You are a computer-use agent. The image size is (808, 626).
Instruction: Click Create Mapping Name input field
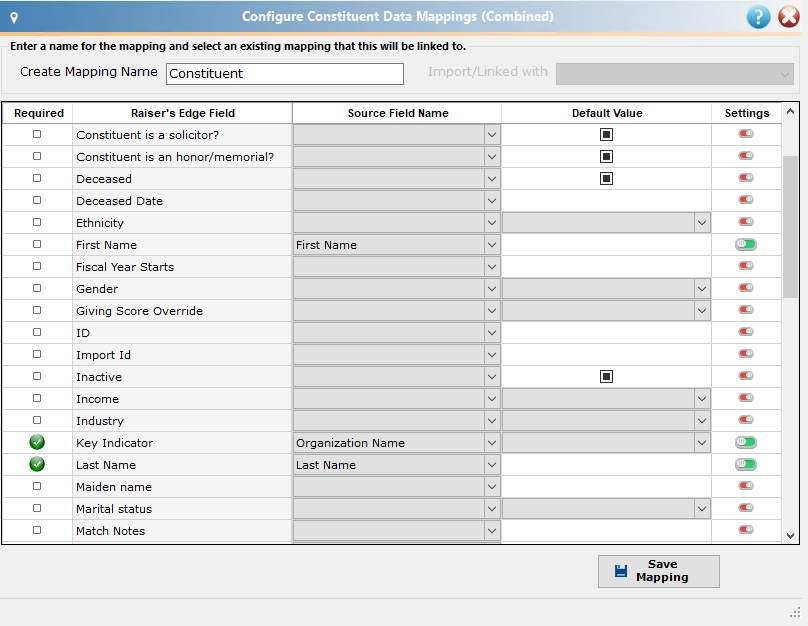(285, 74)
